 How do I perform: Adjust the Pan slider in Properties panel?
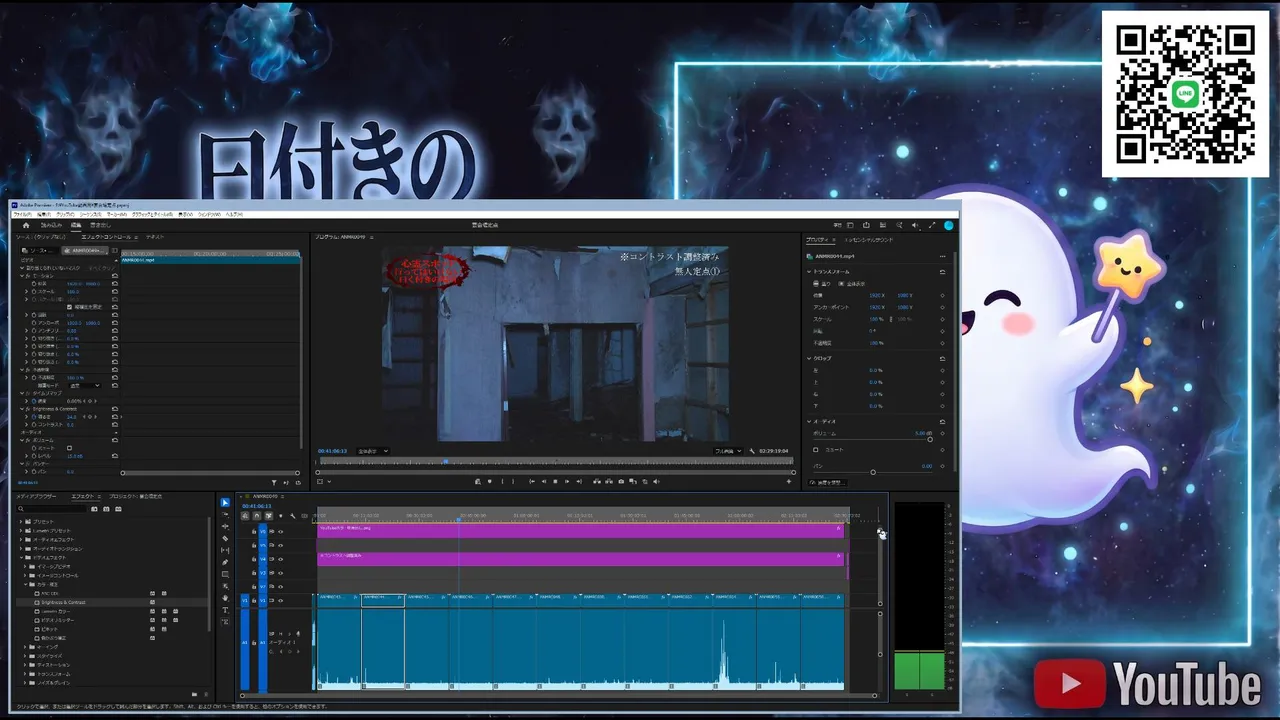873,472
